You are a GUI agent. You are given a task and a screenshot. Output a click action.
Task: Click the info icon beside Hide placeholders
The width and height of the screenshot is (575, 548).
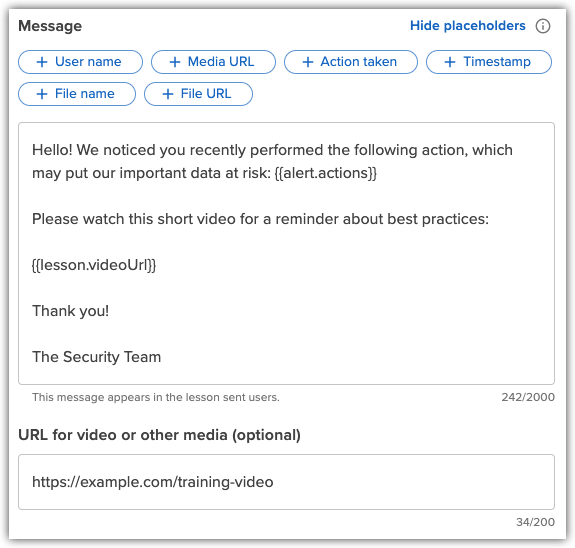pyautogui.click(x=543, y=26)
